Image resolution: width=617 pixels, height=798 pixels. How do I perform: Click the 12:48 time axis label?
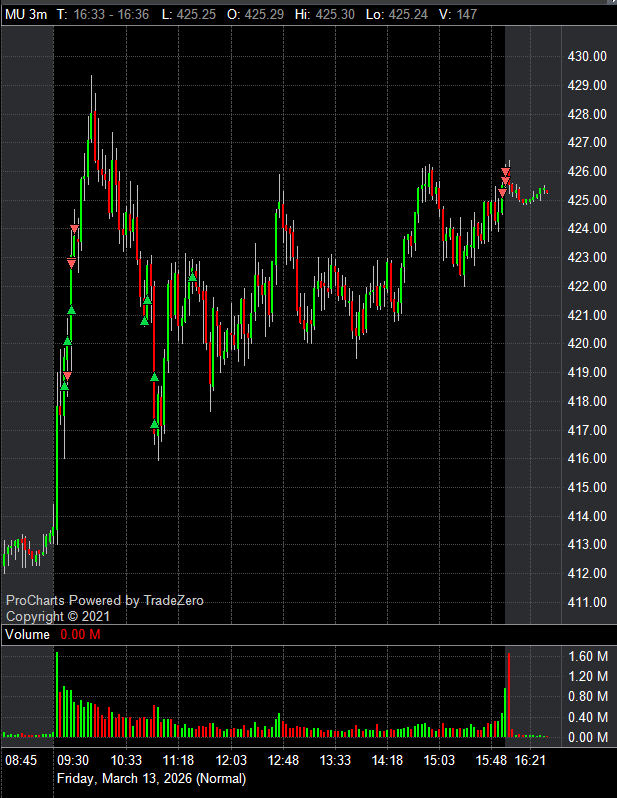283,760
